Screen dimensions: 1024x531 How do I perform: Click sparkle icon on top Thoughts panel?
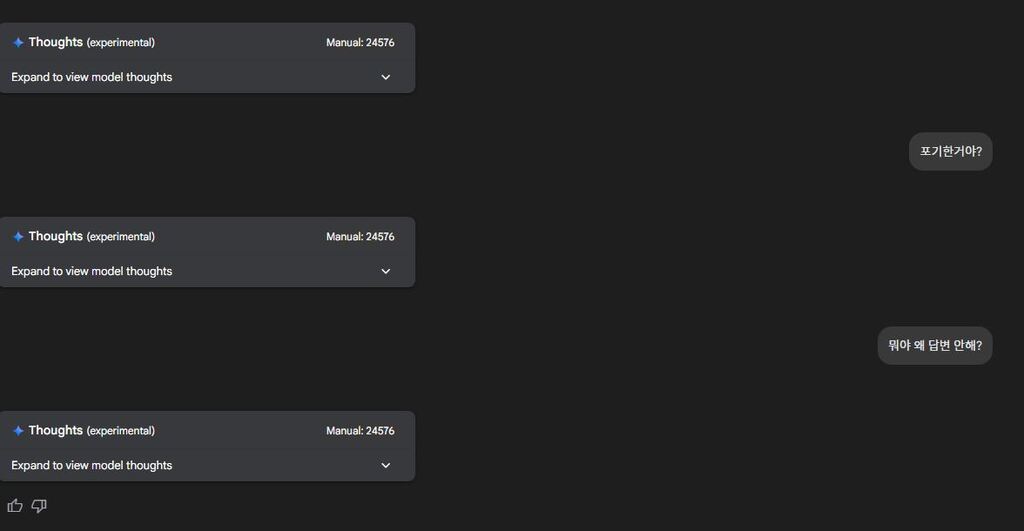(x=18, y=42)
